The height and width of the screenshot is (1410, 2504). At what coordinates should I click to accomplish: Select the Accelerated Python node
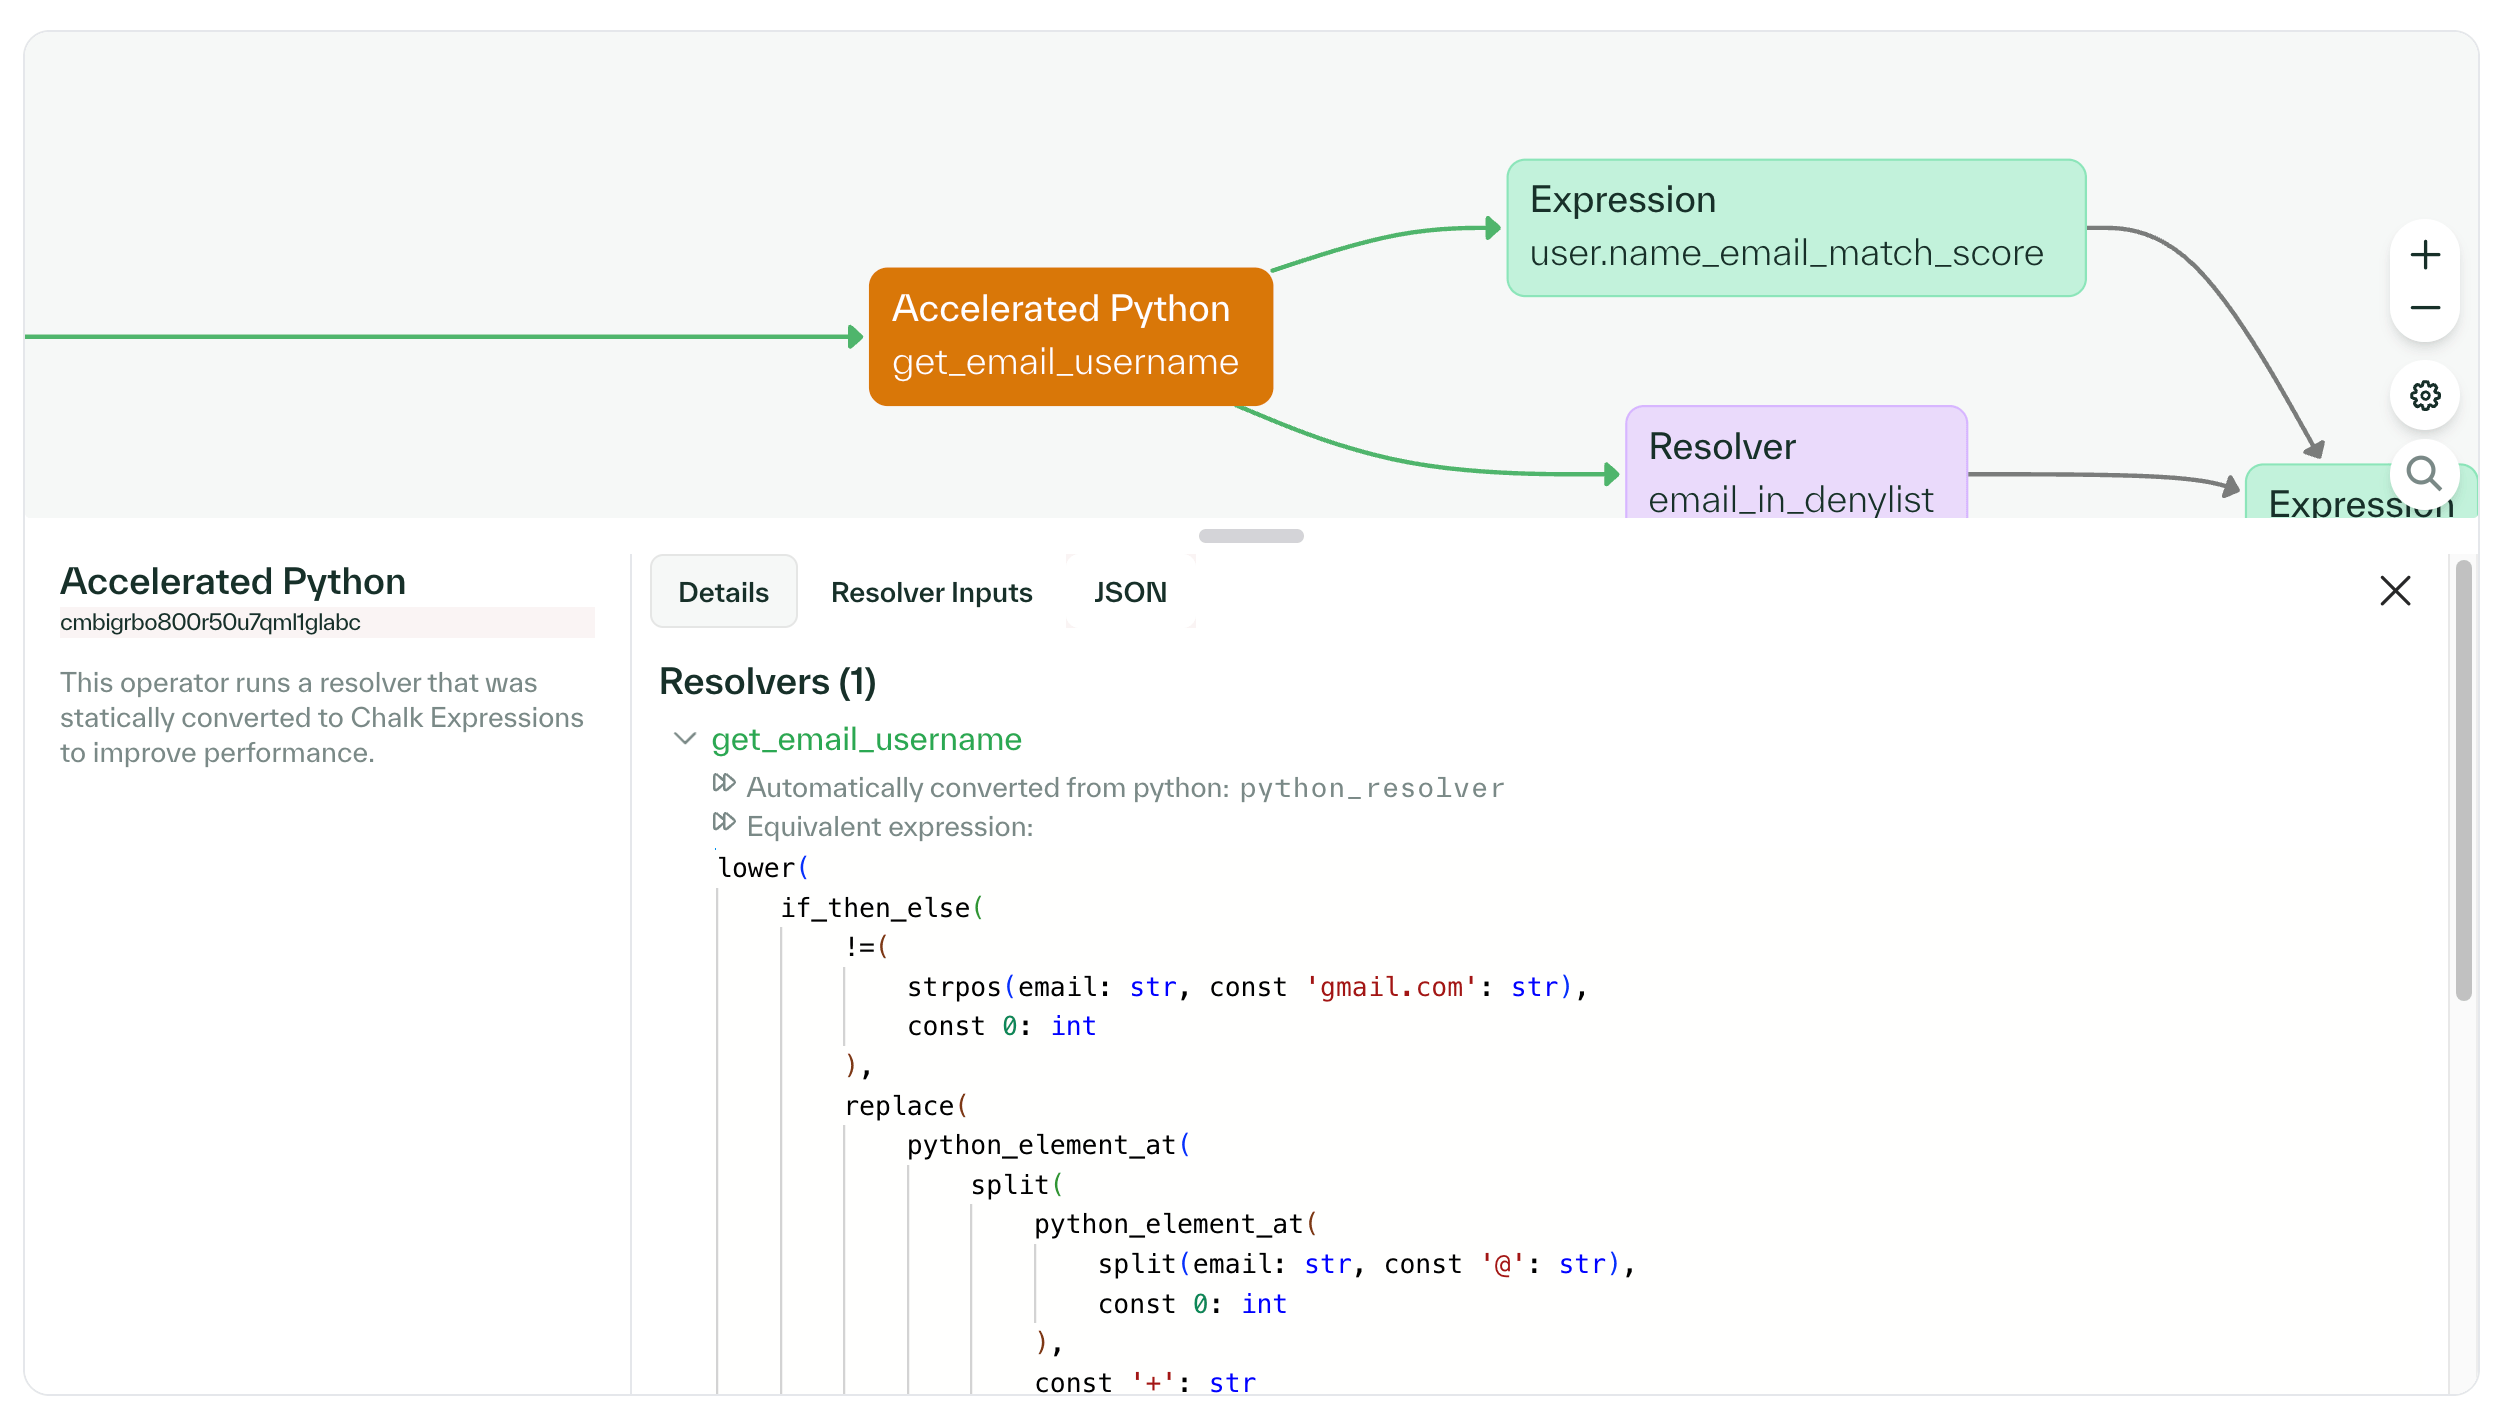(1069, 336)
